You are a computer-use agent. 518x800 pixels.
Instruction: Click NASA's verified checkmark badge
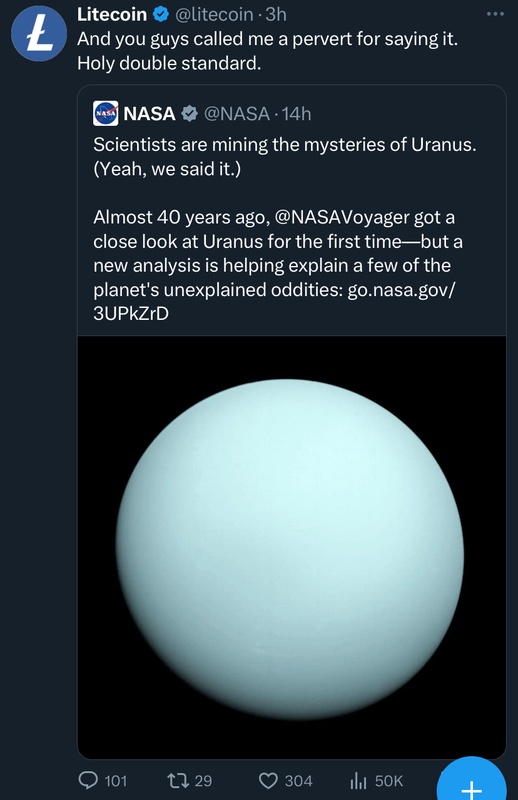click(x=190, y=113)
